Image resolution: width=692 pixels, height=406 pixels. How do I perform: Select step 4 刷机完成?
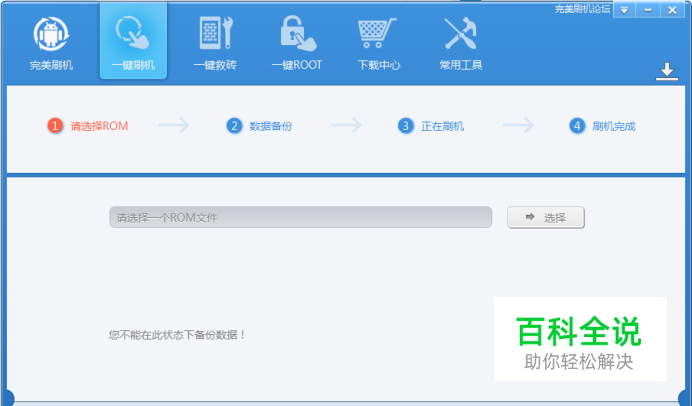pos(602,126)
